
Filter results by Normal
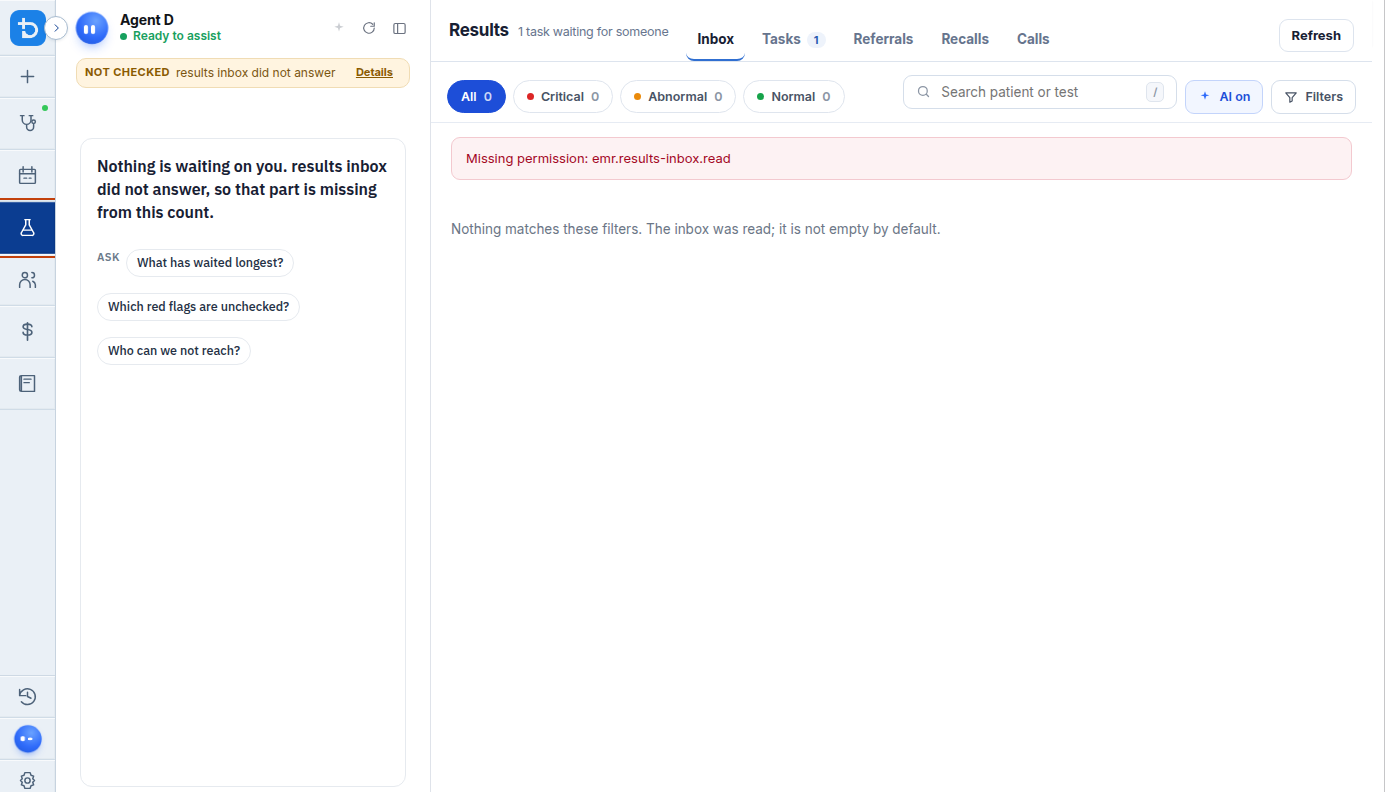tap(794, 97)
